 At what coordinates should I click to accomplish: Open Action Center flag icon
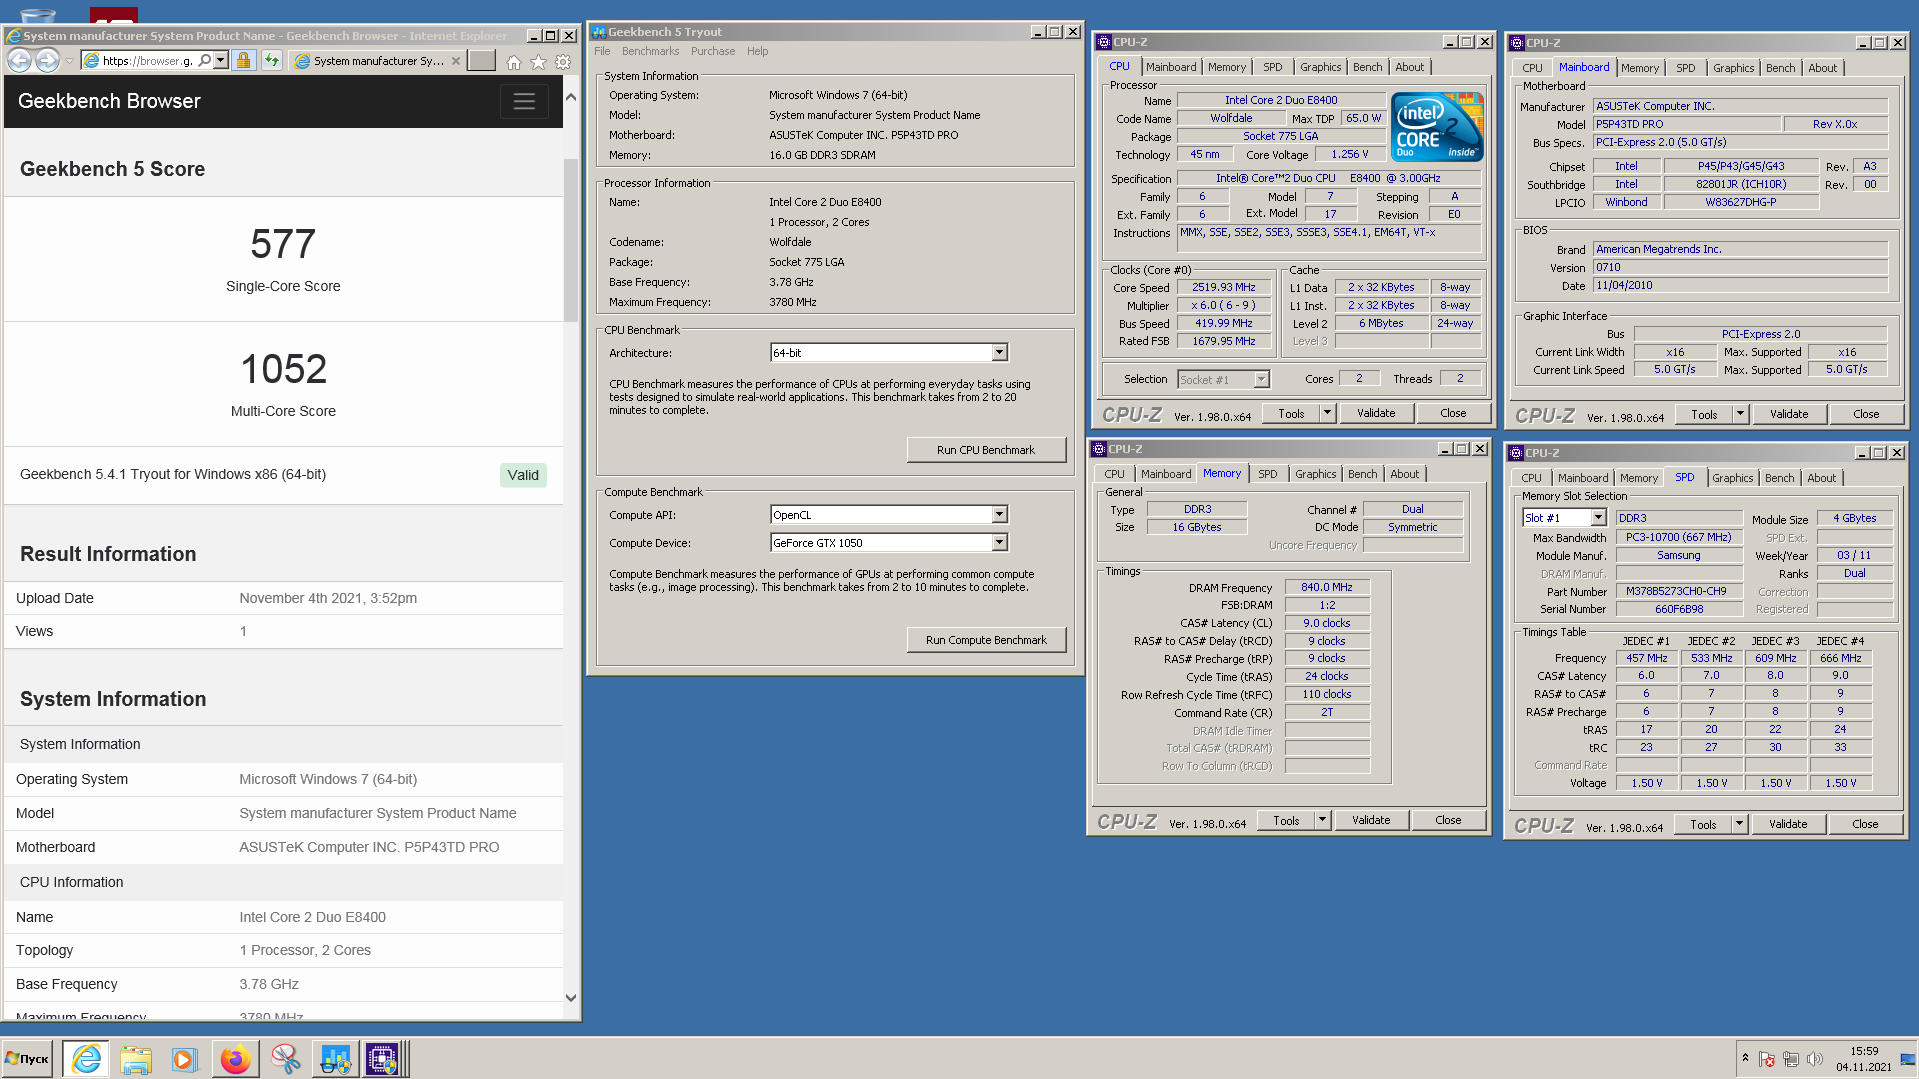pos(1767,1059)
